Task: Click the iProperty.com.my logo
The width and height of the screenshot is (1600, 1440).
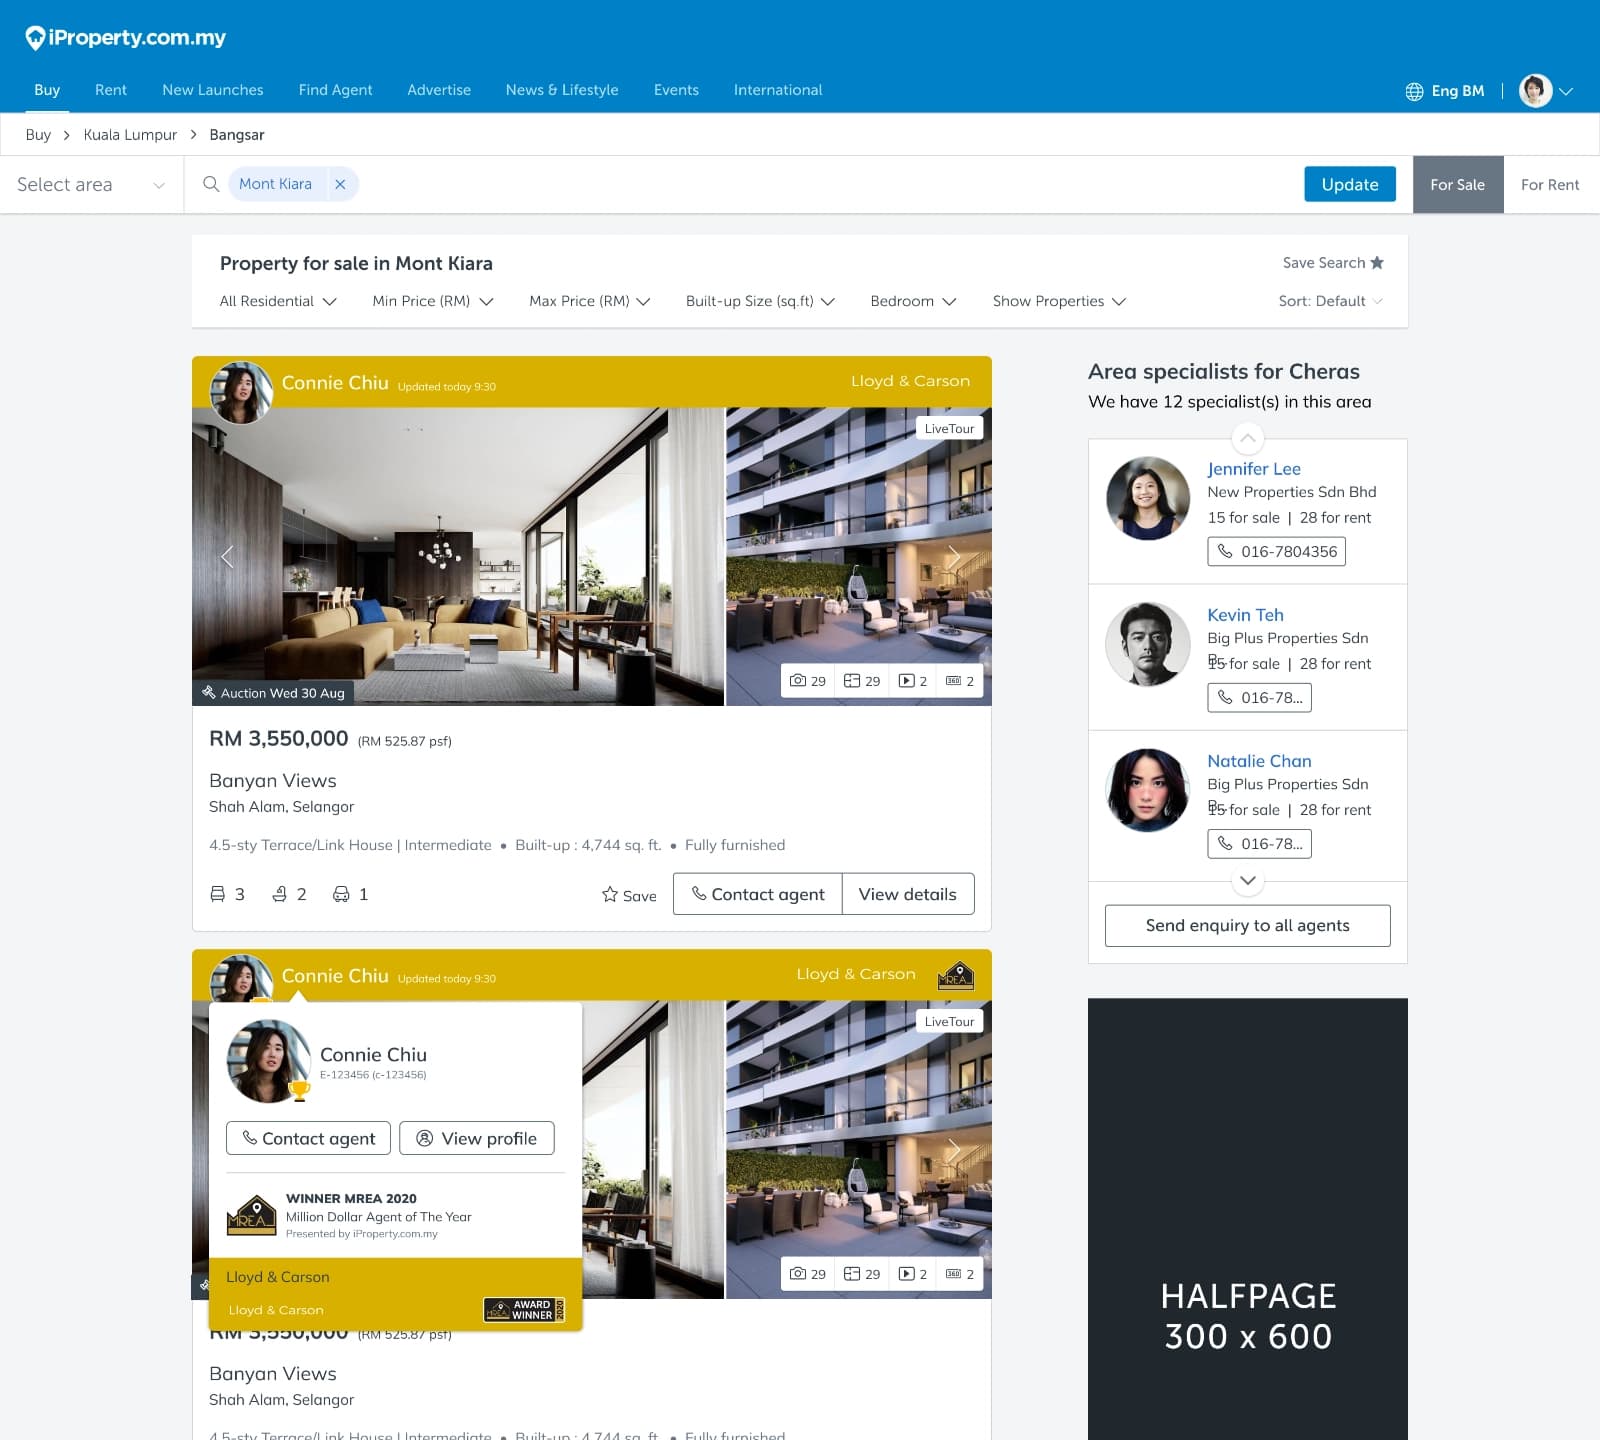Action: [126, 37]
